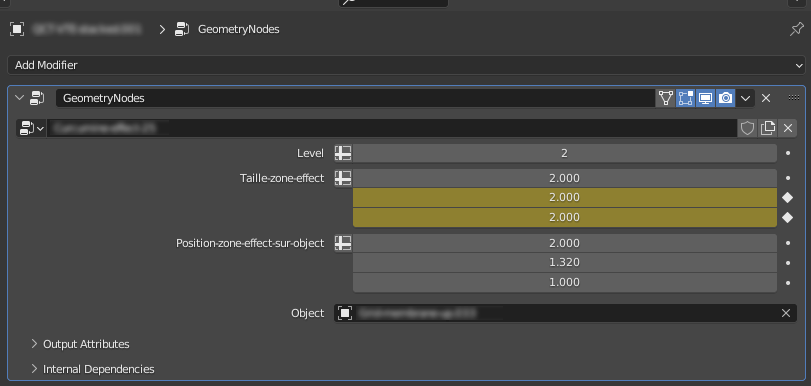The height and width of the screenshot is (386, 811).
Task: Click the breadcrumb arrow separator
Action: click(x=162, y=30)
